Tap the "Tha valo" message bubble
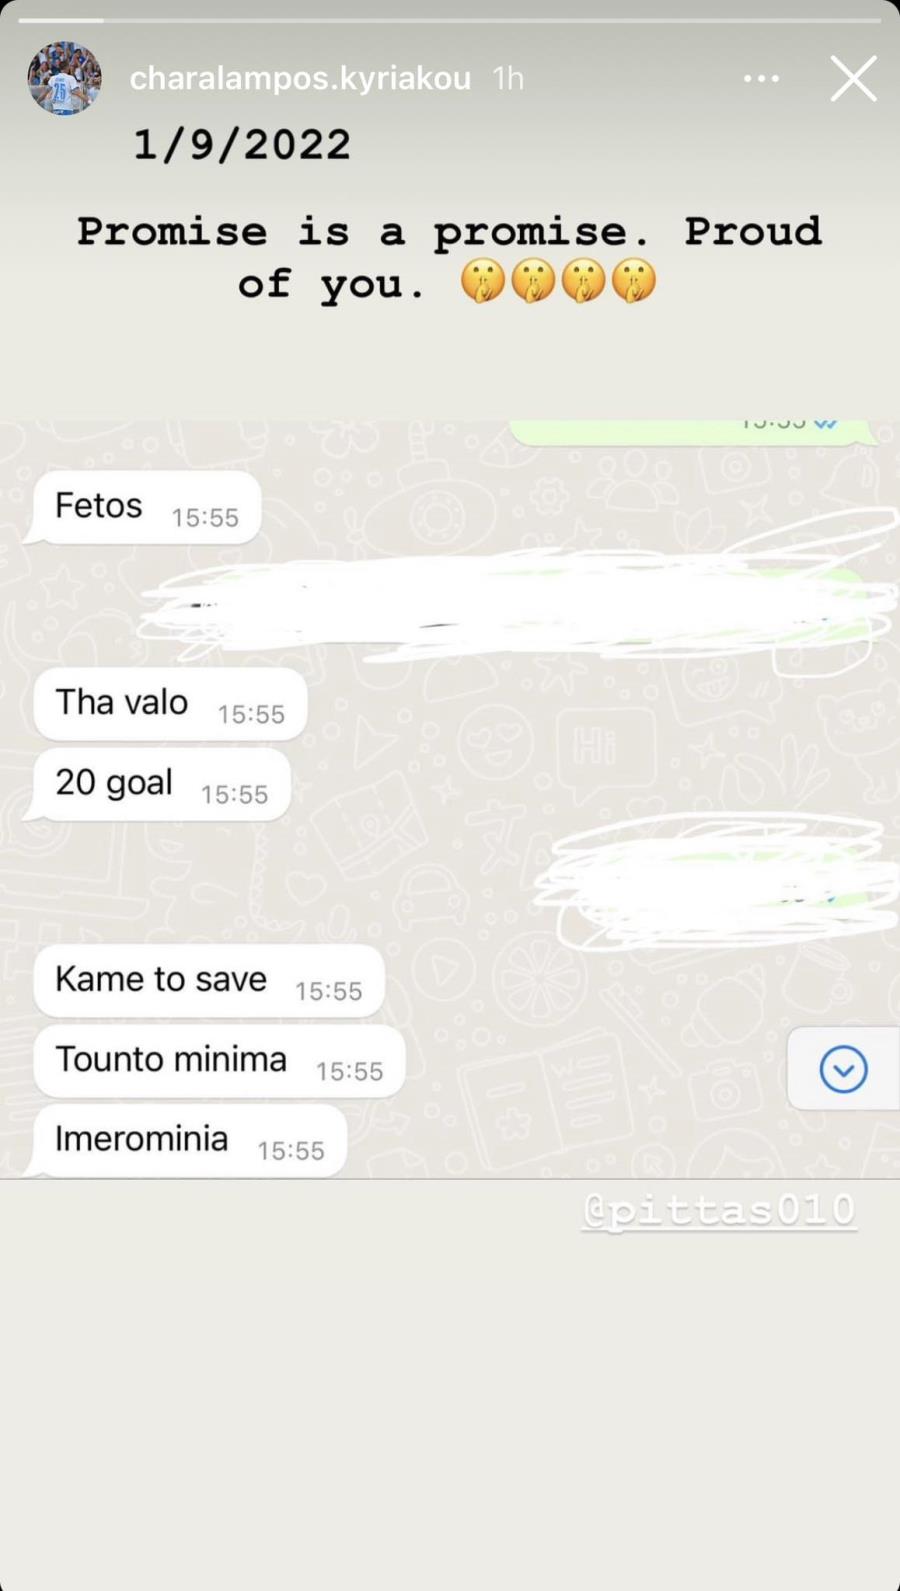The image size is (900, 1591). [170, 704]
